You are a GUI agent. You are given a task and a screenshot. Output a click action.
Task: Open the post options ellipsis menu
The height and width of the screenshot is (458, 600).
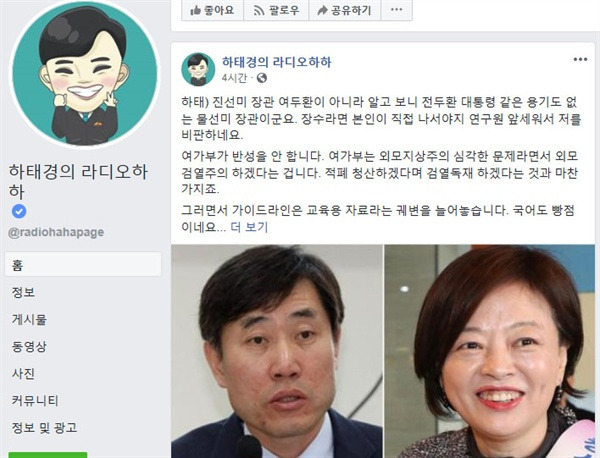(x=580, y=59)
